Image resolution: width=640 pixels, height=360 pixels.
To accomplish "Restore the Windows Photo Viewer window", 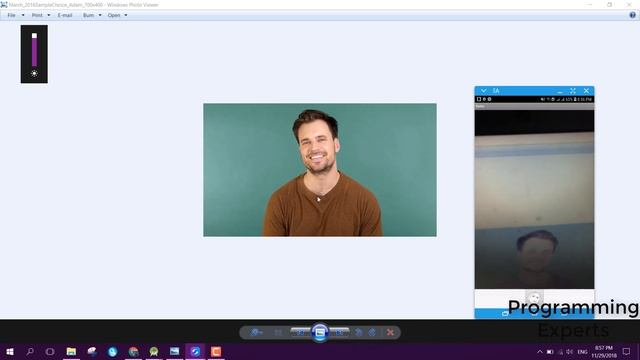I will point(609,4).
